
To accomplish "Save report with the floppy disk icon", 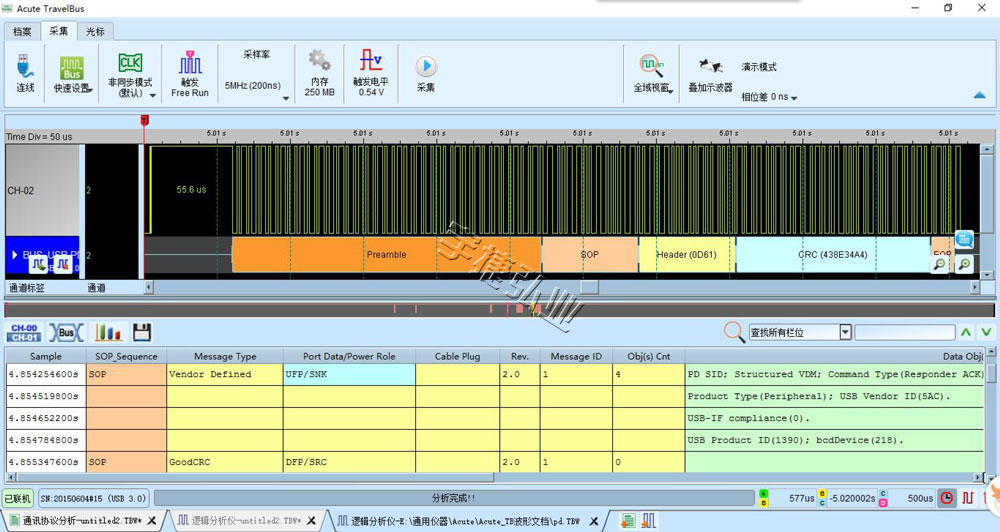I will 142,332.
